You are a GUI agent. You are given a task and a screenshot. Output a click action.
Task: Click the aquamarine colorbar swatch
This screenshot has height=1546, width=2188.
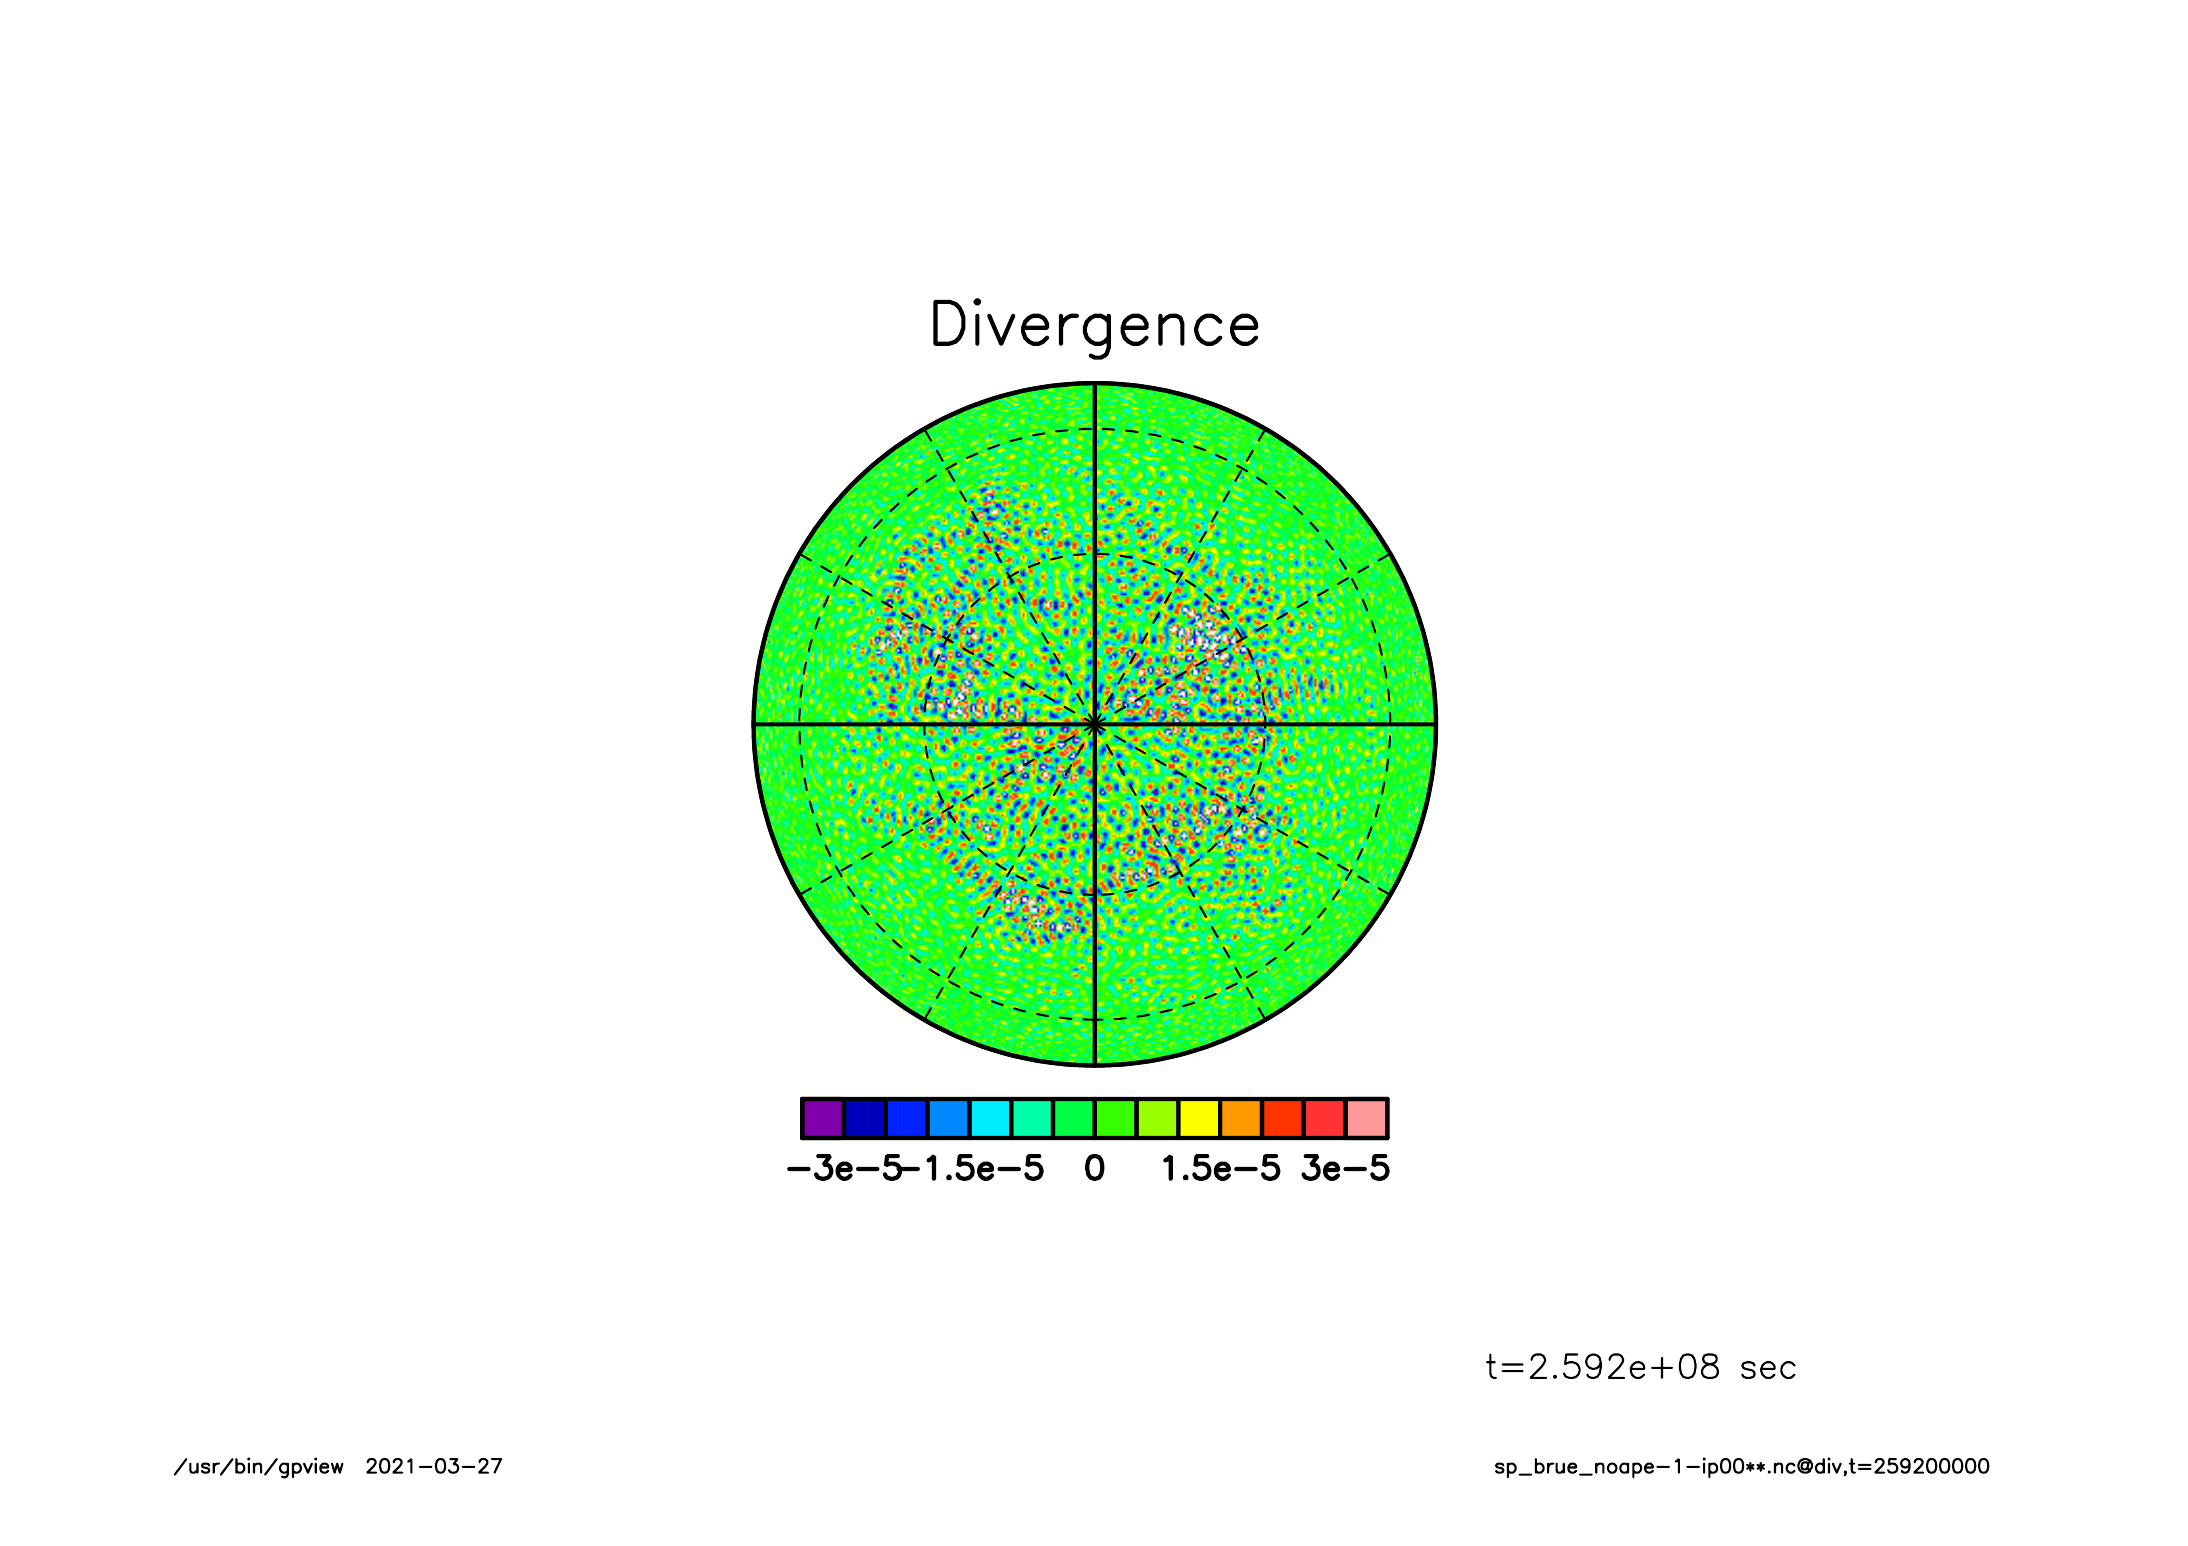point(1032,1118)
